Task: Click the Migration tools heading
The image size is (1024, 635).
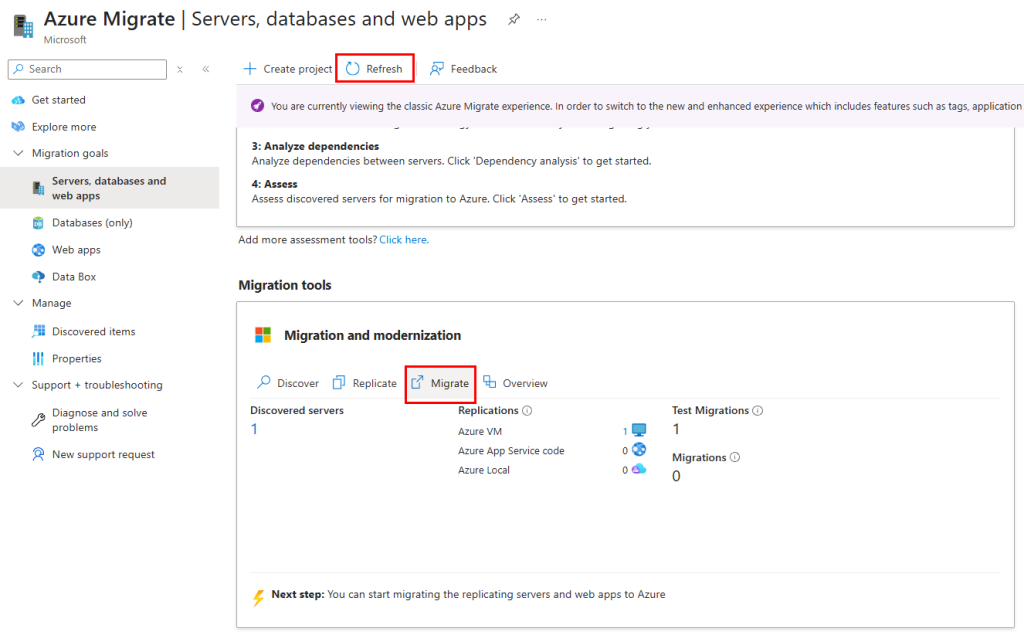Action: [x=285, y=285]
